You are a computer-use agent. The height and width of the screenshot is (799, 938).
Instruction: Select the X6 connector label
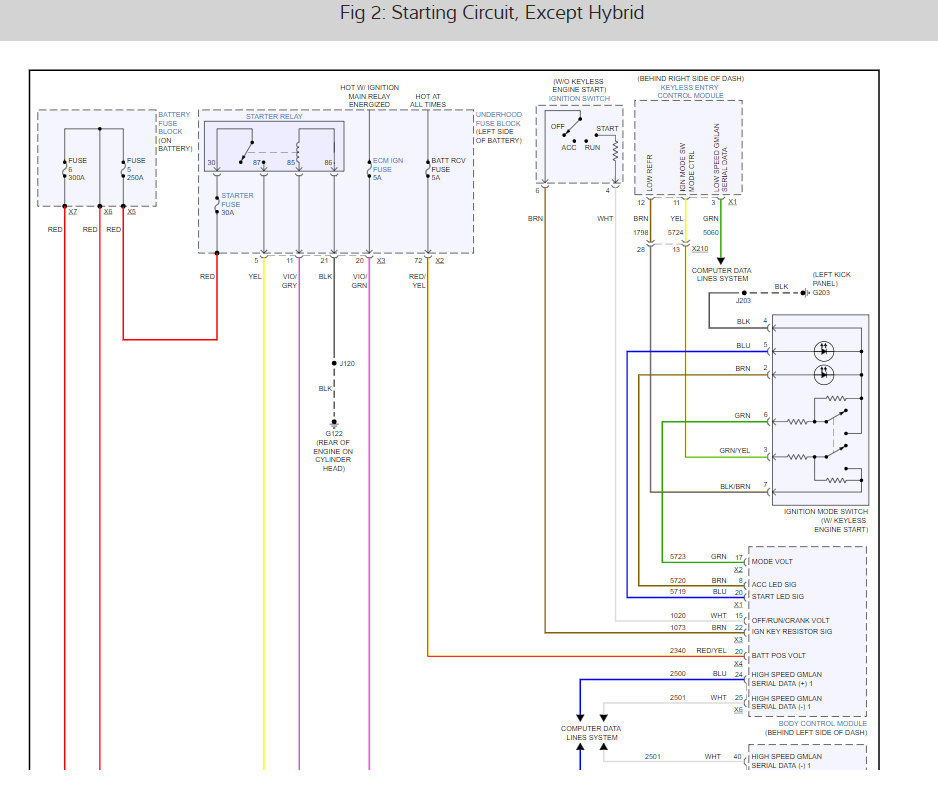pyautogui.click(x=108, y=212)
